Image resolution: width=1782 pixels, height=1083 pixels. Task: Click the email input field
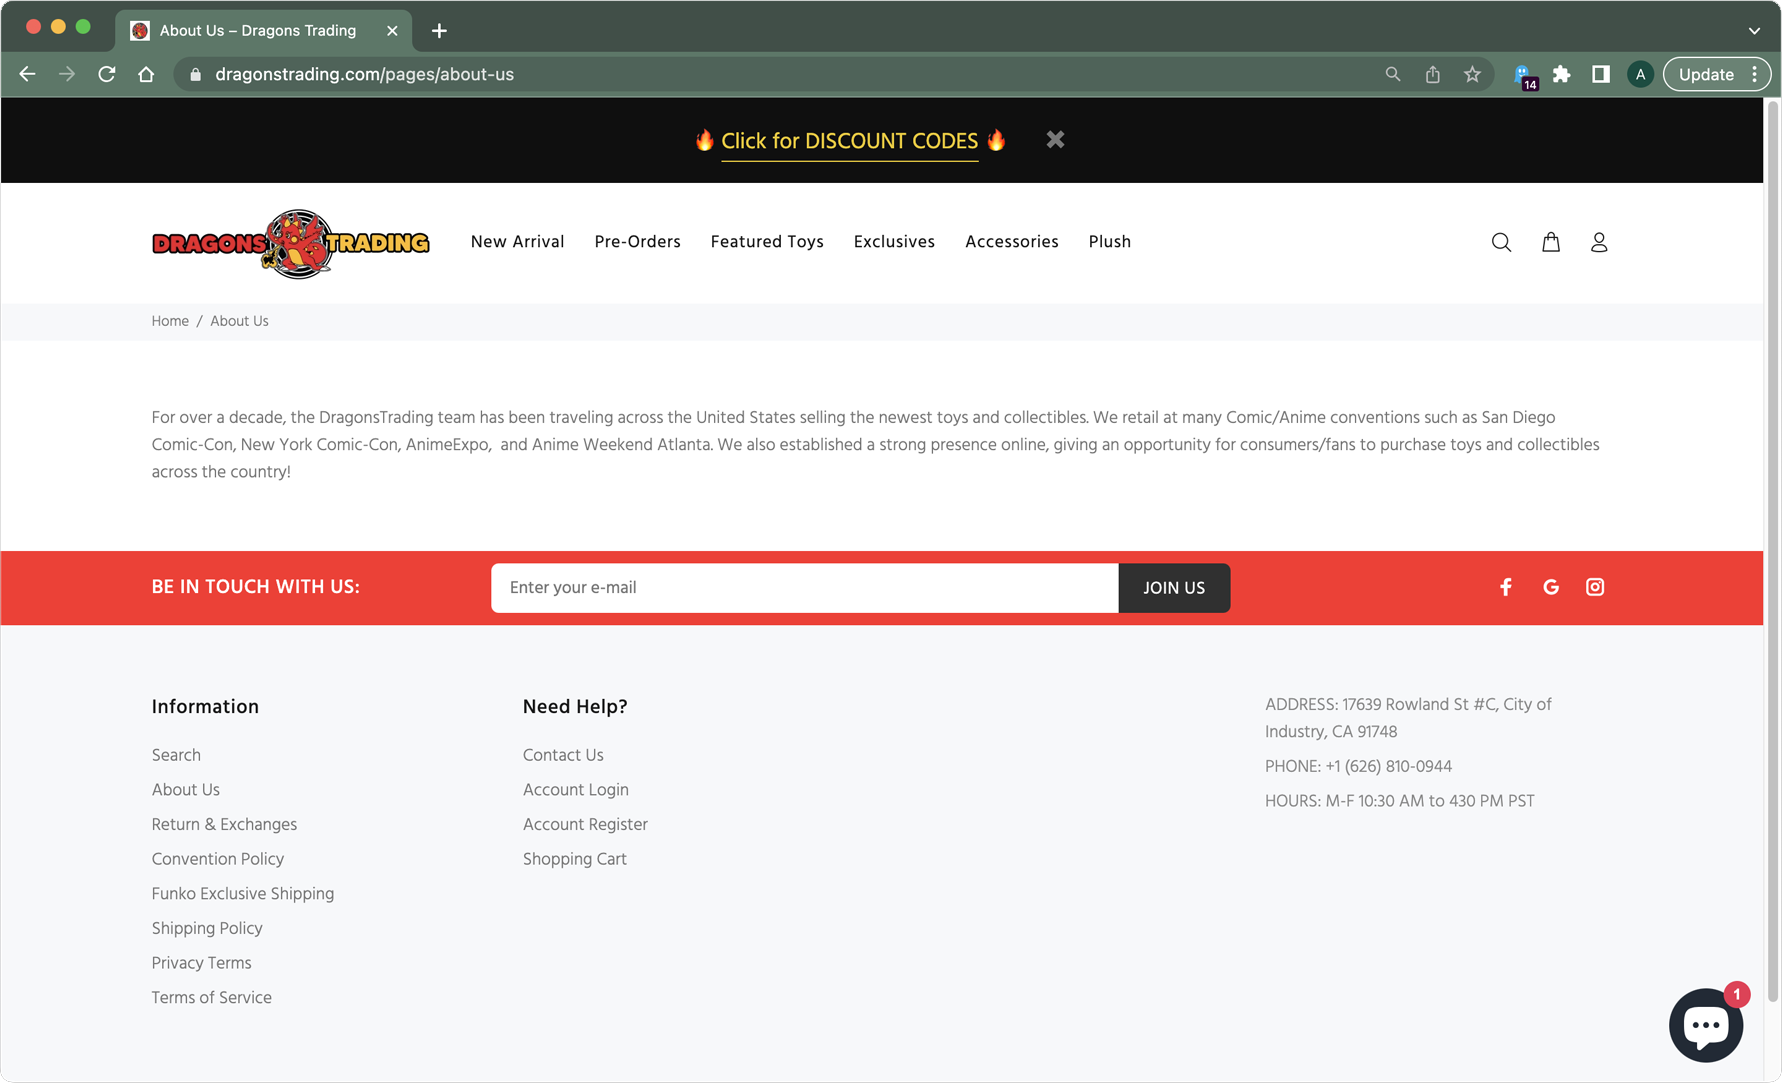click(x=804, y=588)
